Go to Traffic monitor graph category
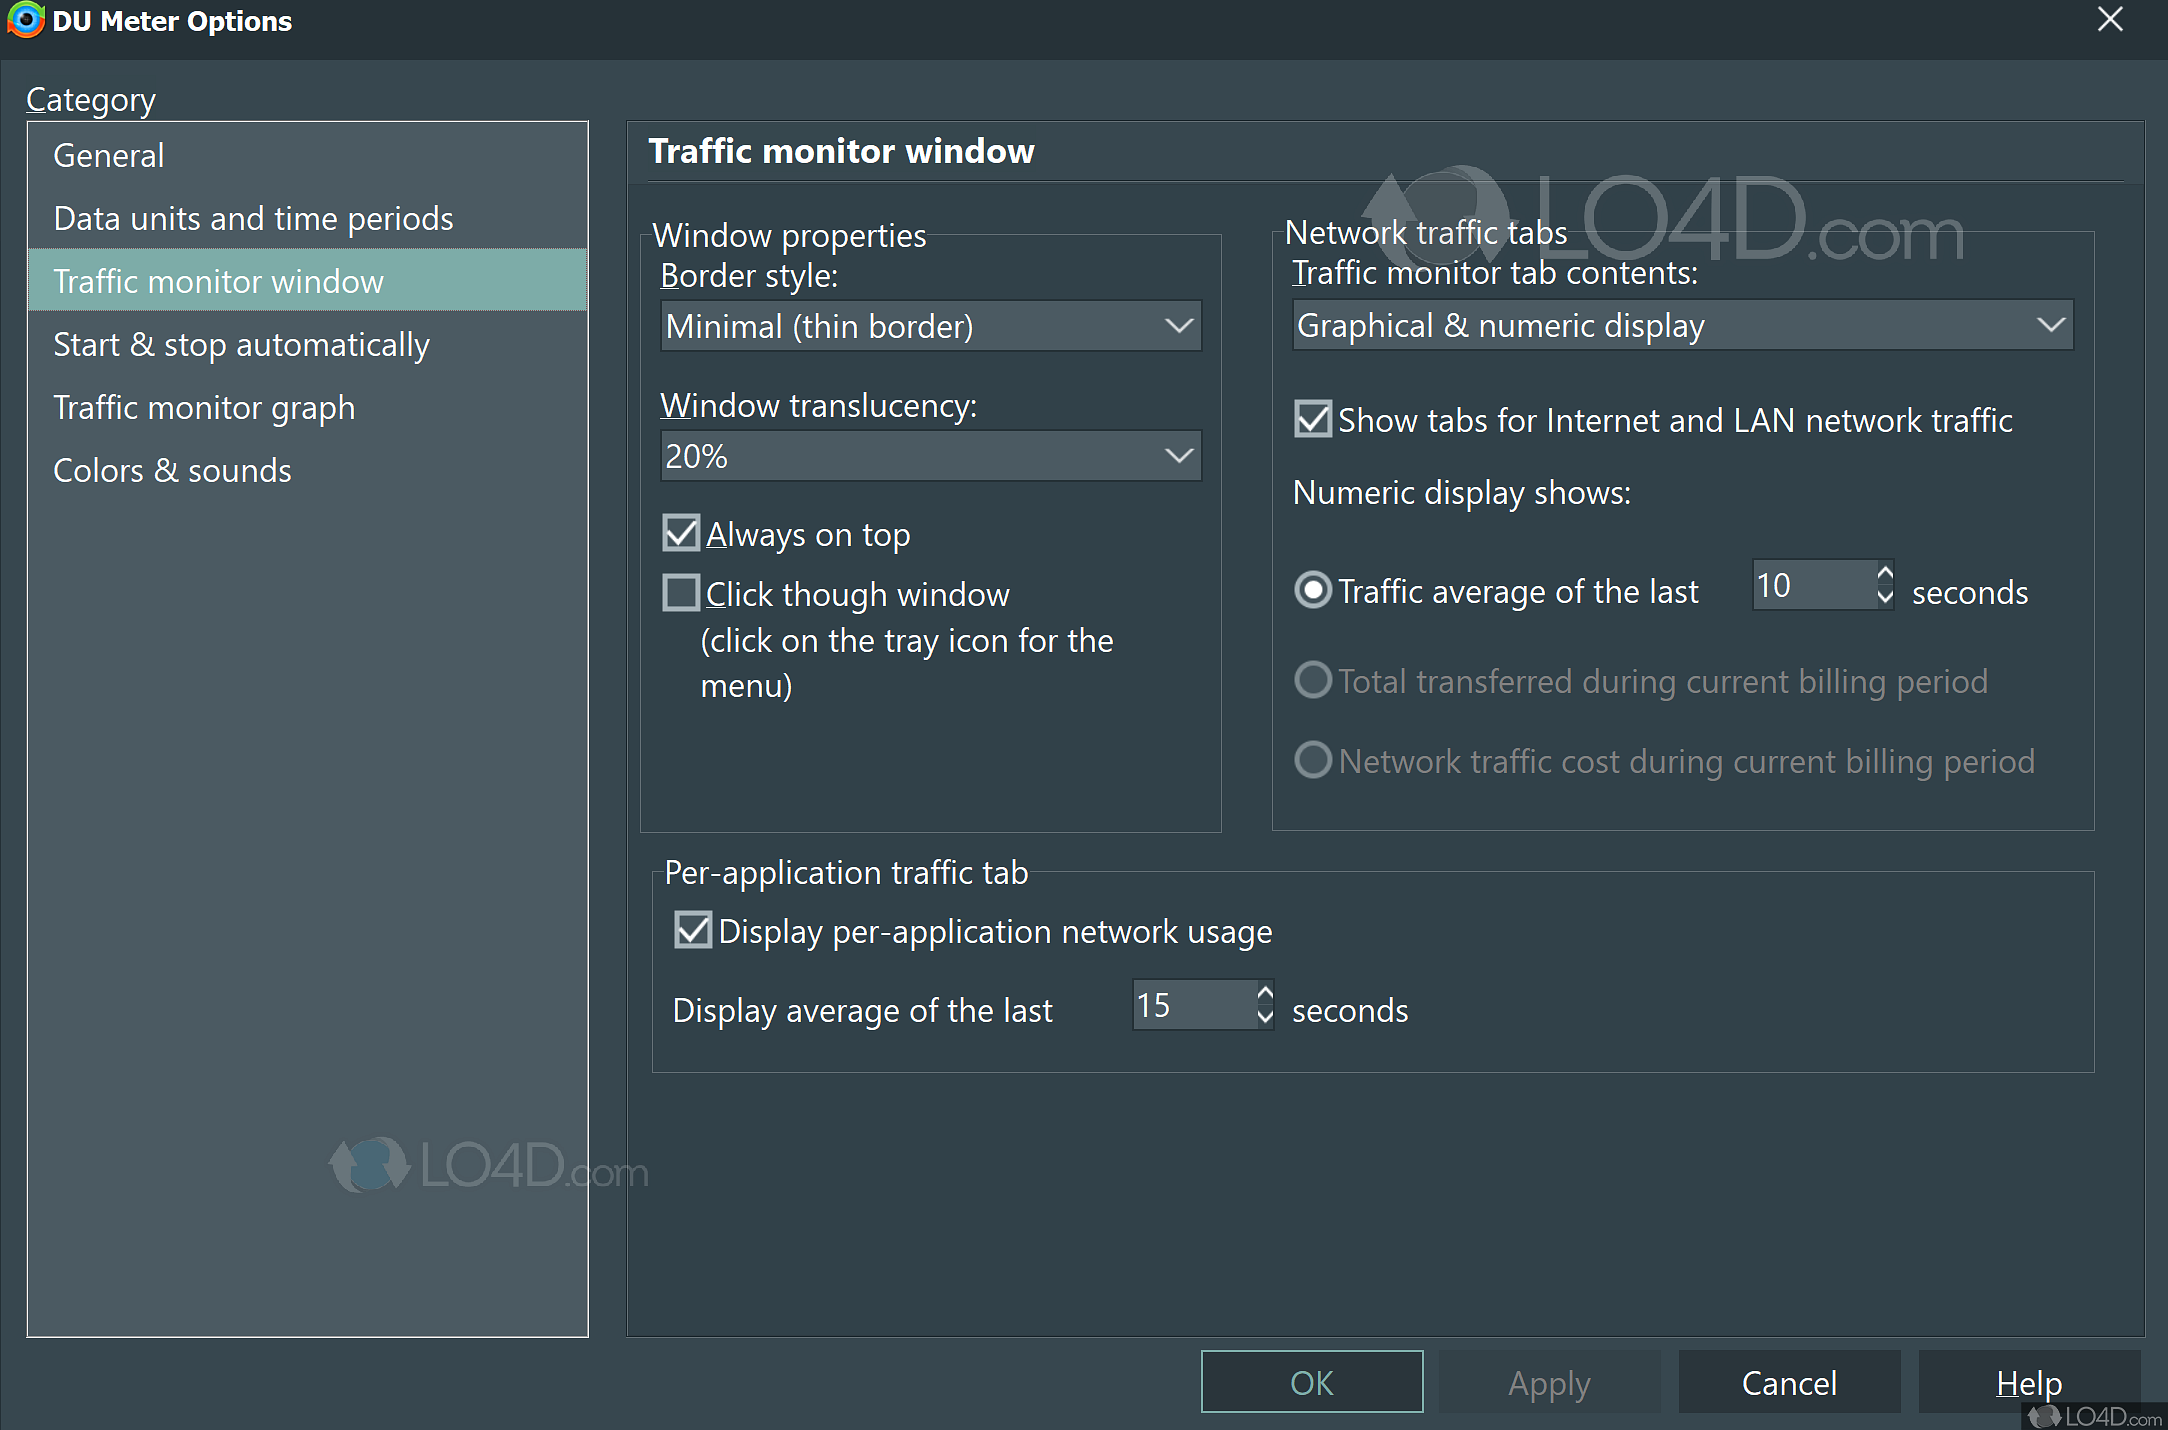 click(x=204, y=408)
